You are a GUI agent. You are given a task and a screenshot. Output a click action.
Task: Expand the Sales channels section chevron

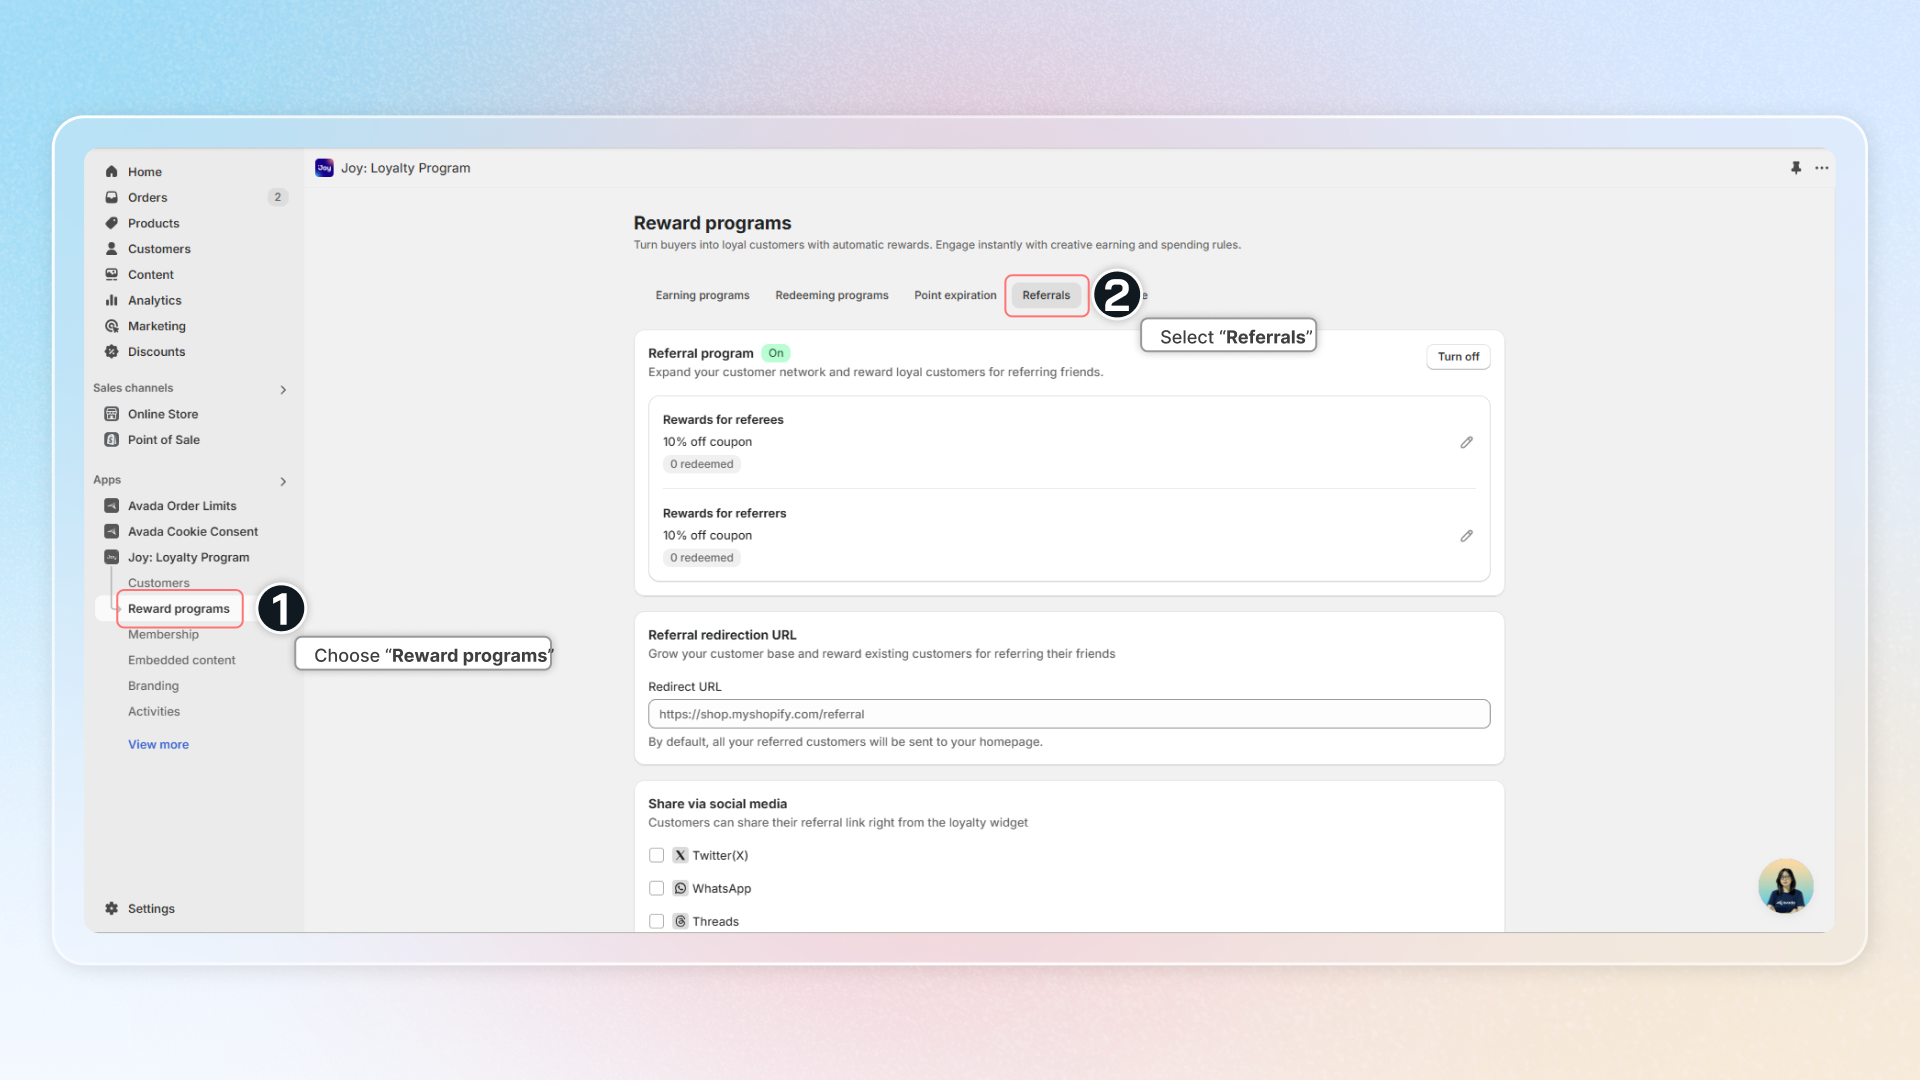pos(283,390)
